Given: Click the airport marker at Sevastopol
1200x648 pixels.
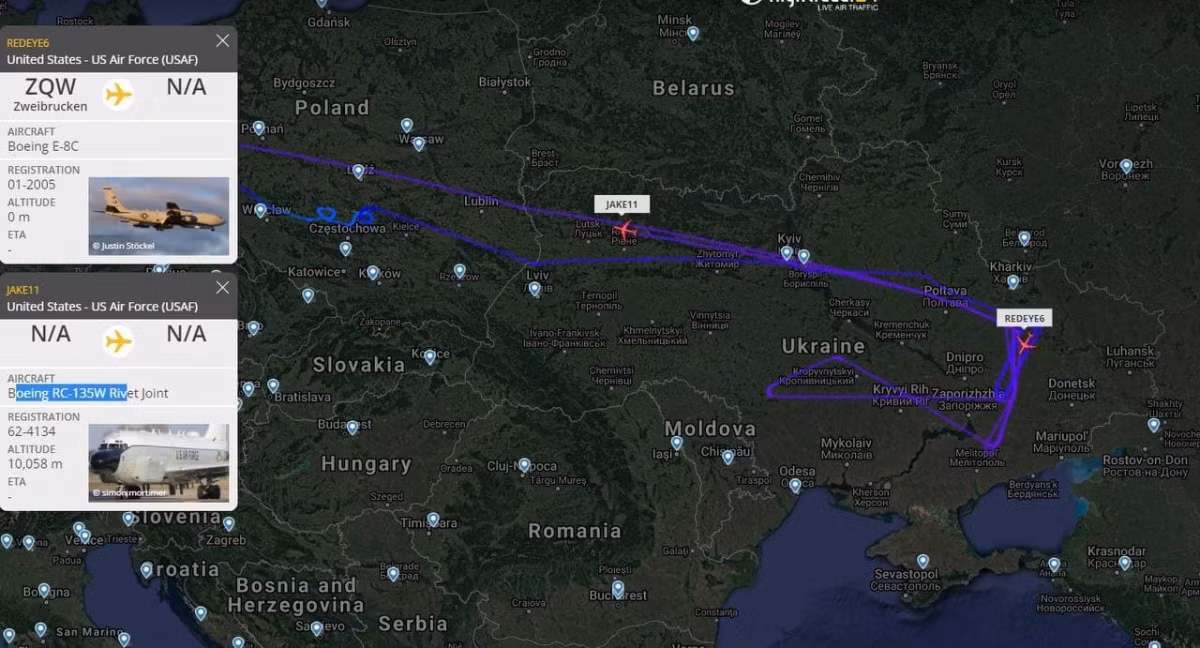Looking at the screenshot, I should click(x=922, y=562).
